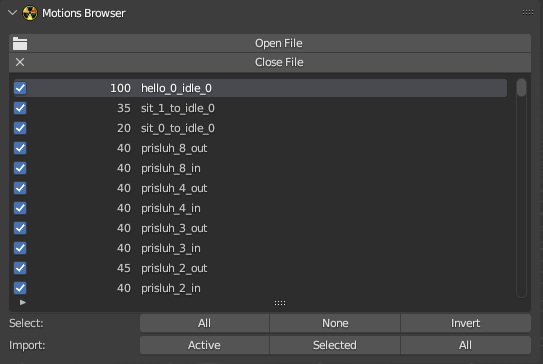Click Select None button

(335, 323)
